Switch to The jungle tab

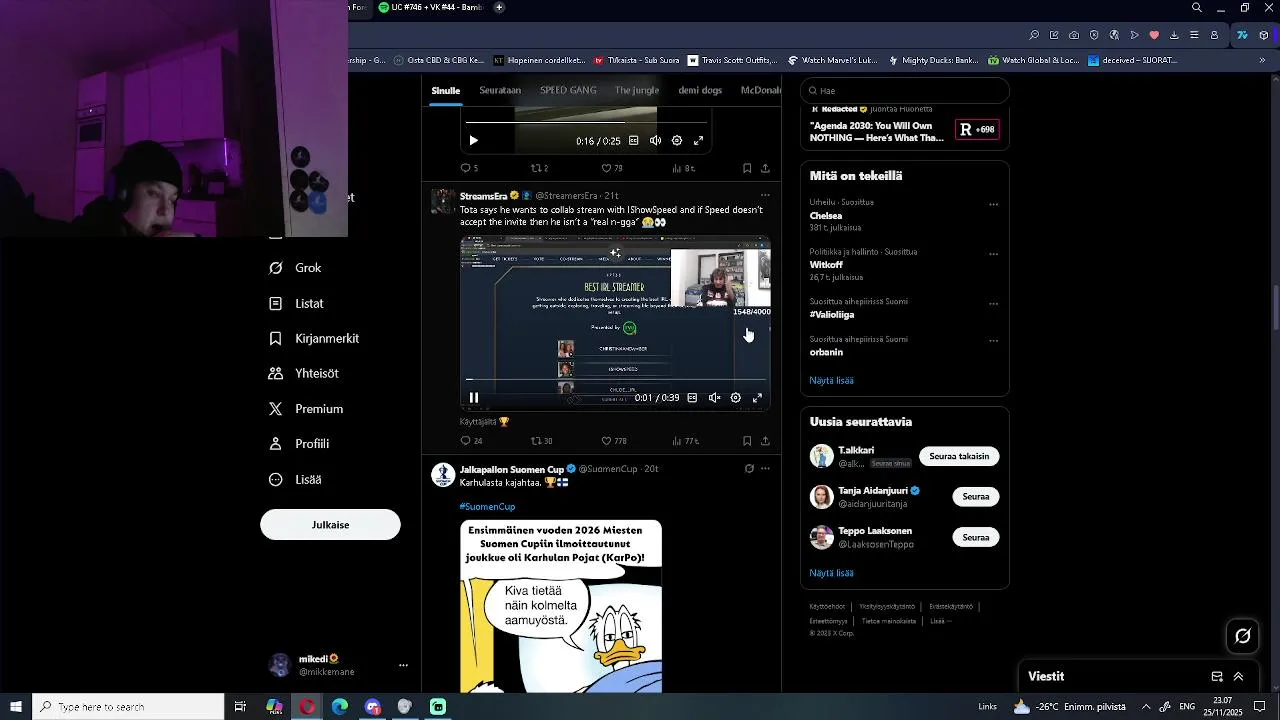pyautogui.click(x=637, y=90)
